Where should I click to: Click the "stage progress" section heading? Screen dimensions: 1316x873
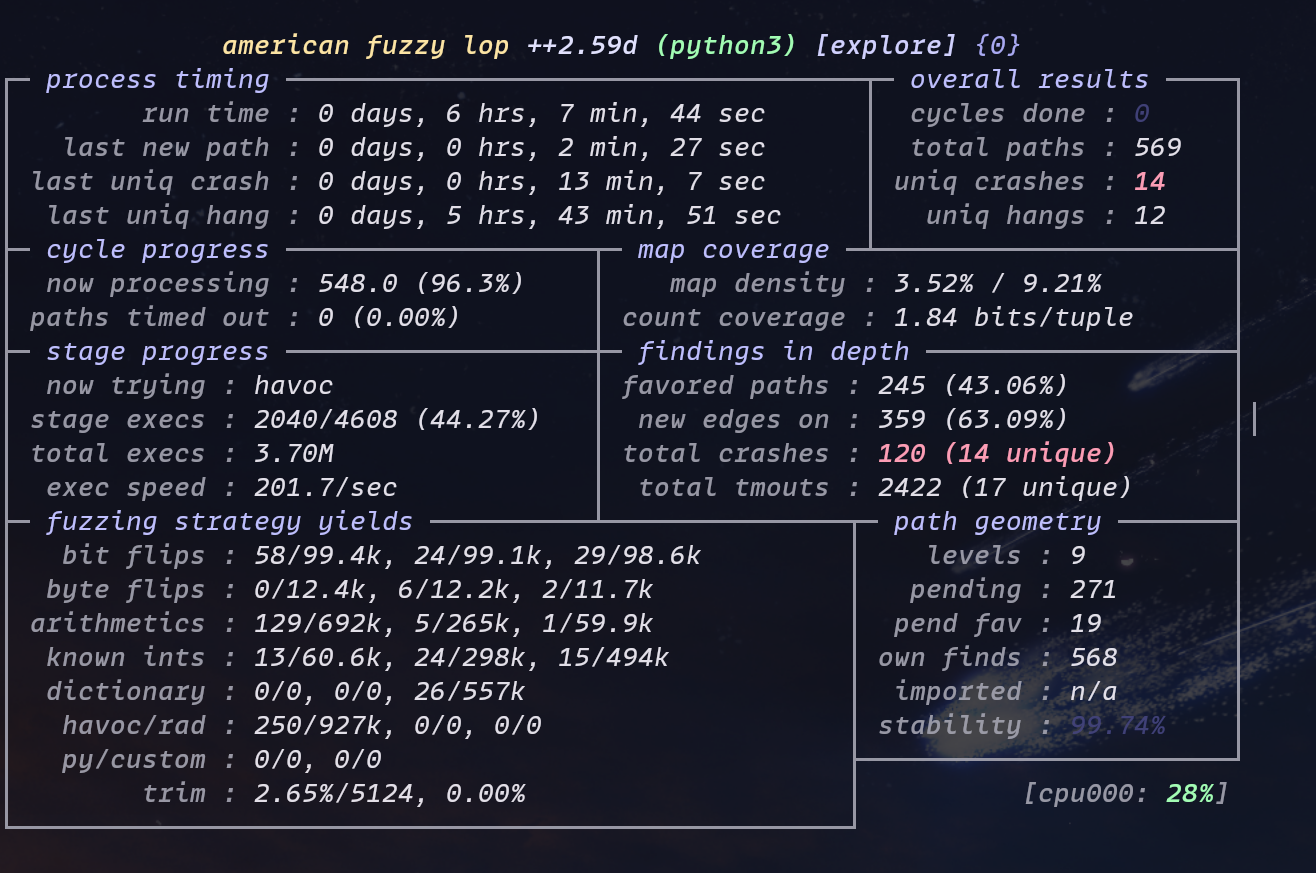coord(158,352)
